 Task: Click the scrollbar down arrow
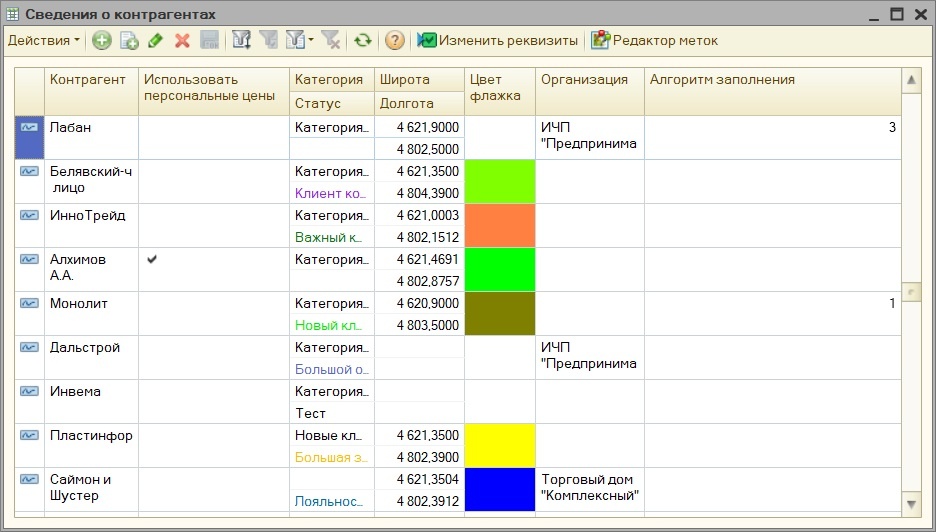911,504
